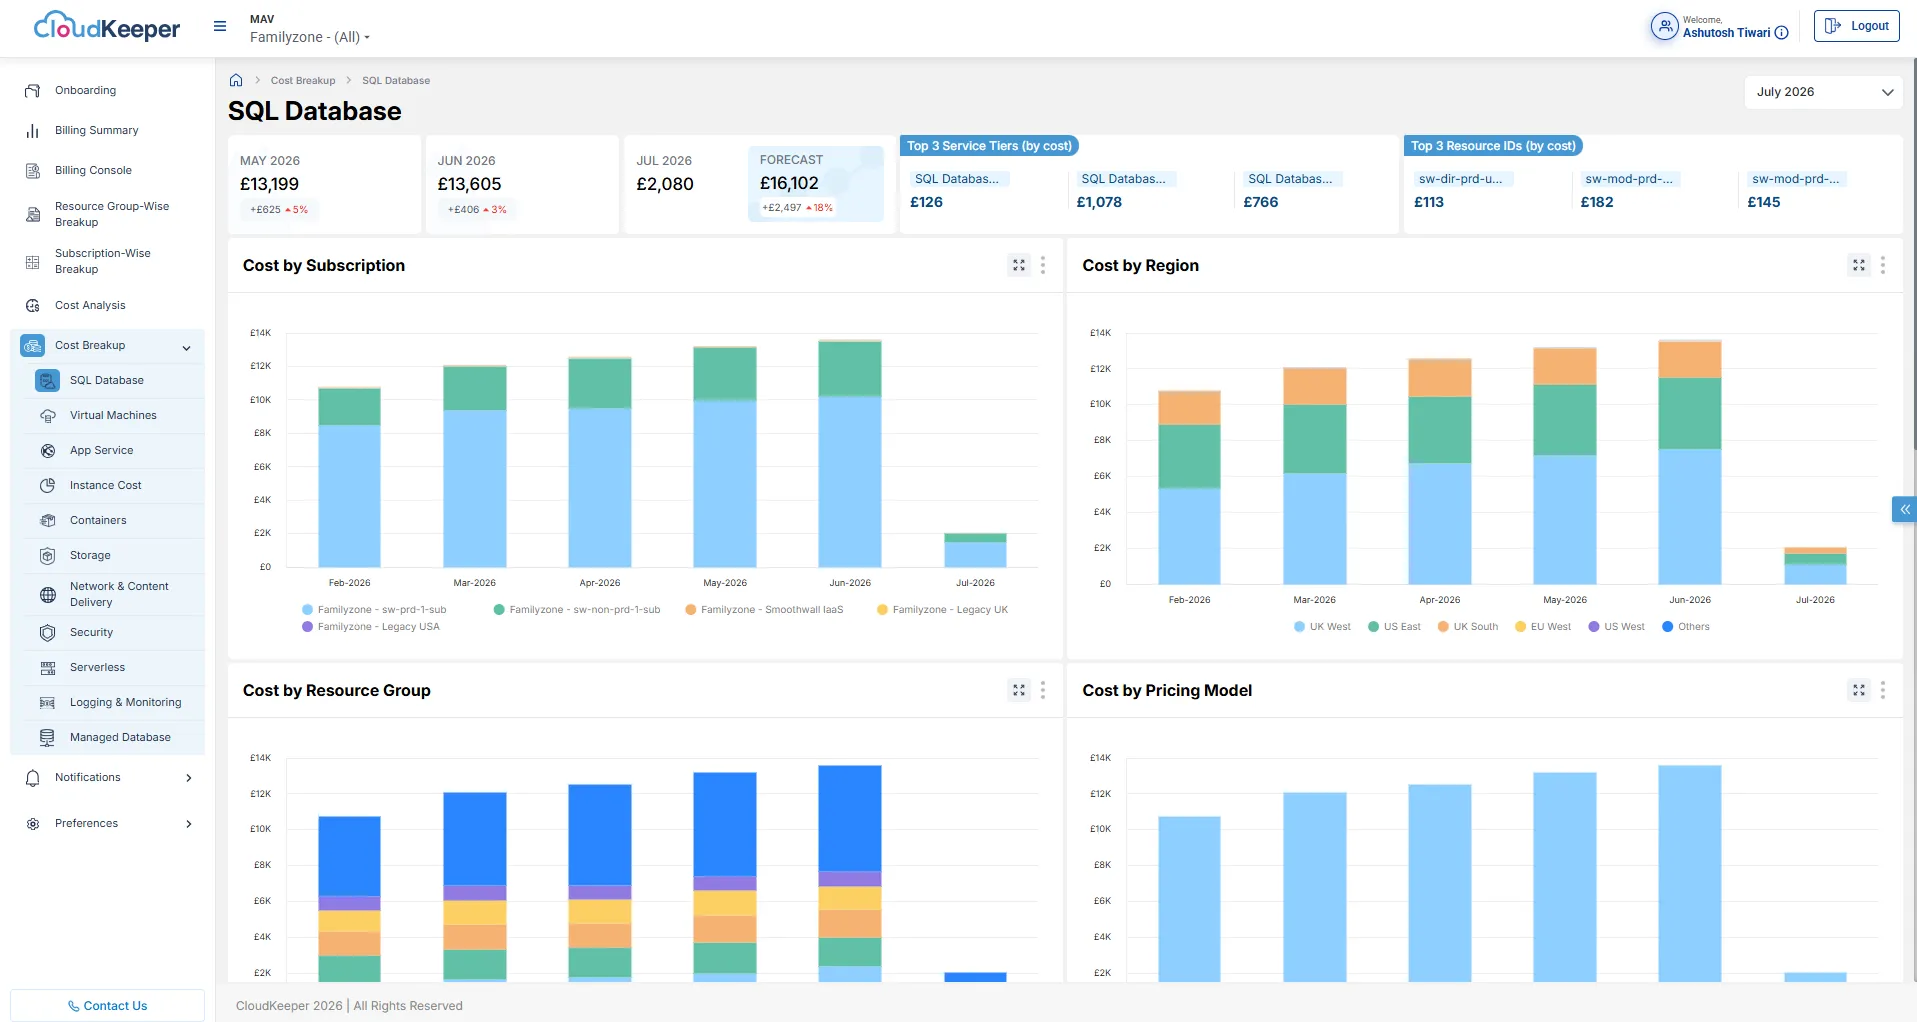Image resolution: width=1917 pixels, height=1022 pixels.
Task: Expand the Preferences submenu arrow
Action: tap(189, 824)
